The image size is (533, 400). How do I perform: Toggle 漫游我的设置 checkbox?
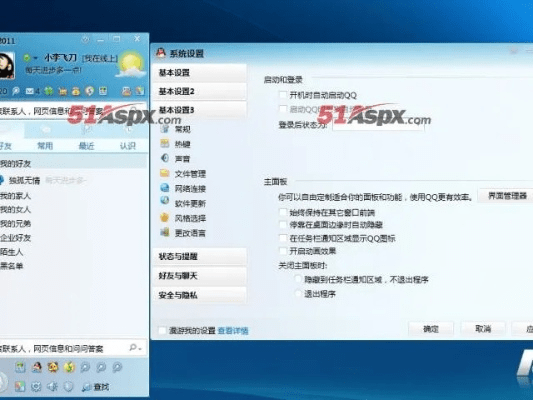tap(162, 330)
